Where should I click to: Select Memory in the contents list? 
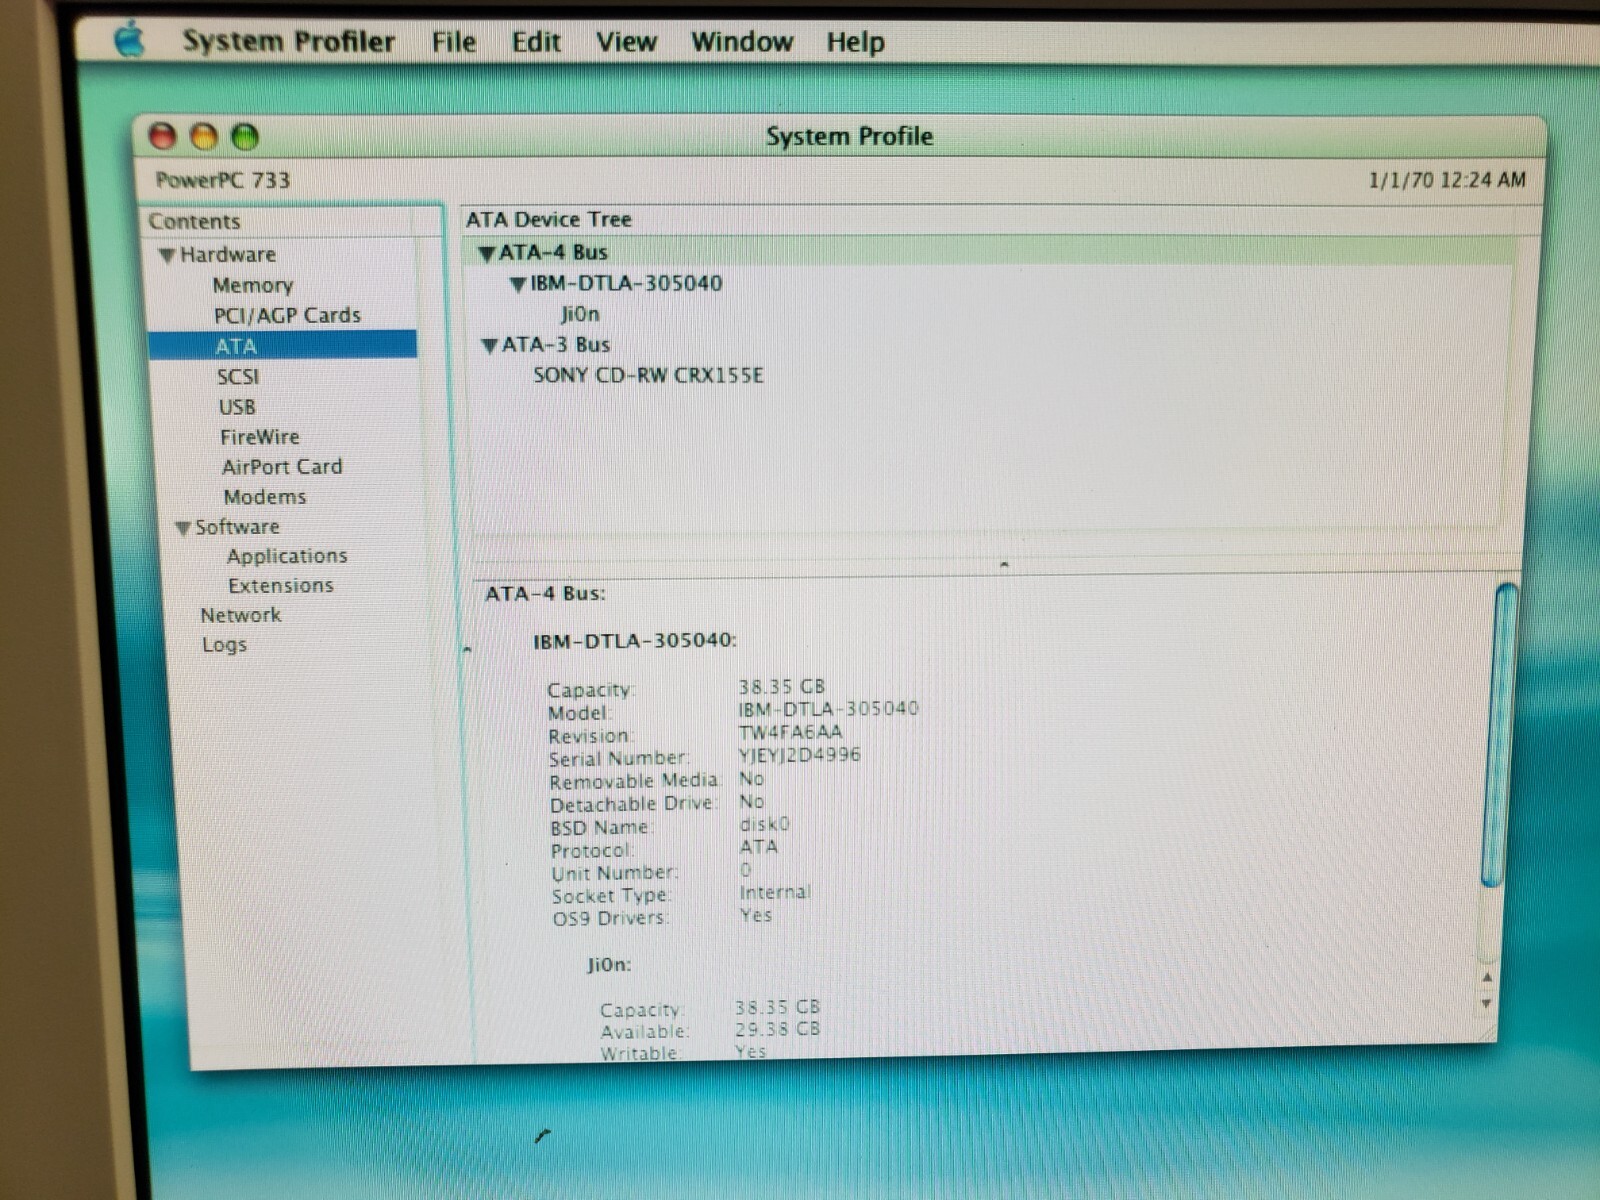253,286
